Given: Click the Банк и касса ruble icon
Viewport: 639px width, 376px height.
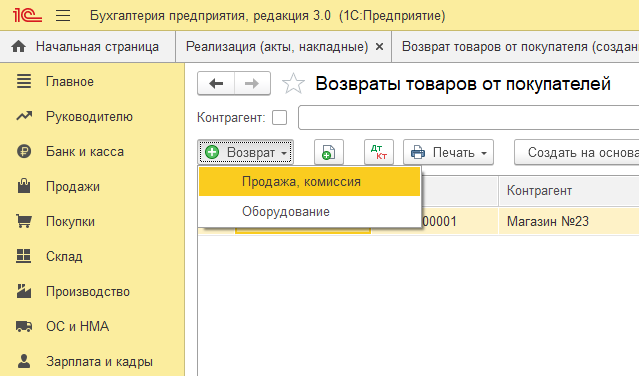Looking at the screenshot, I should point(24,152).
